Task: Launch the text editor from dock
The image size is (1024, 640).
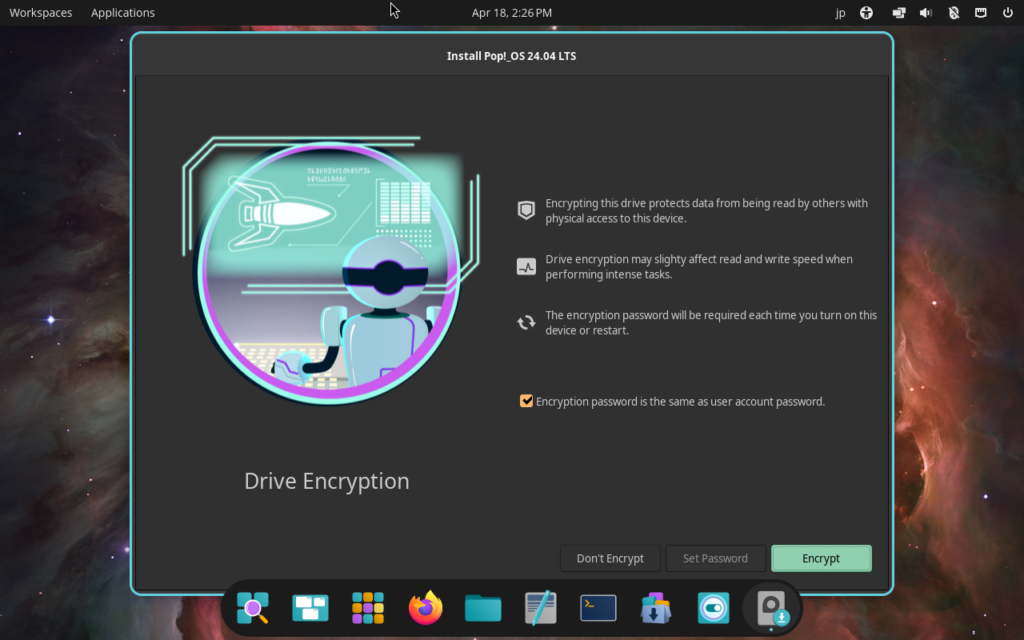Action: [541, 608]
